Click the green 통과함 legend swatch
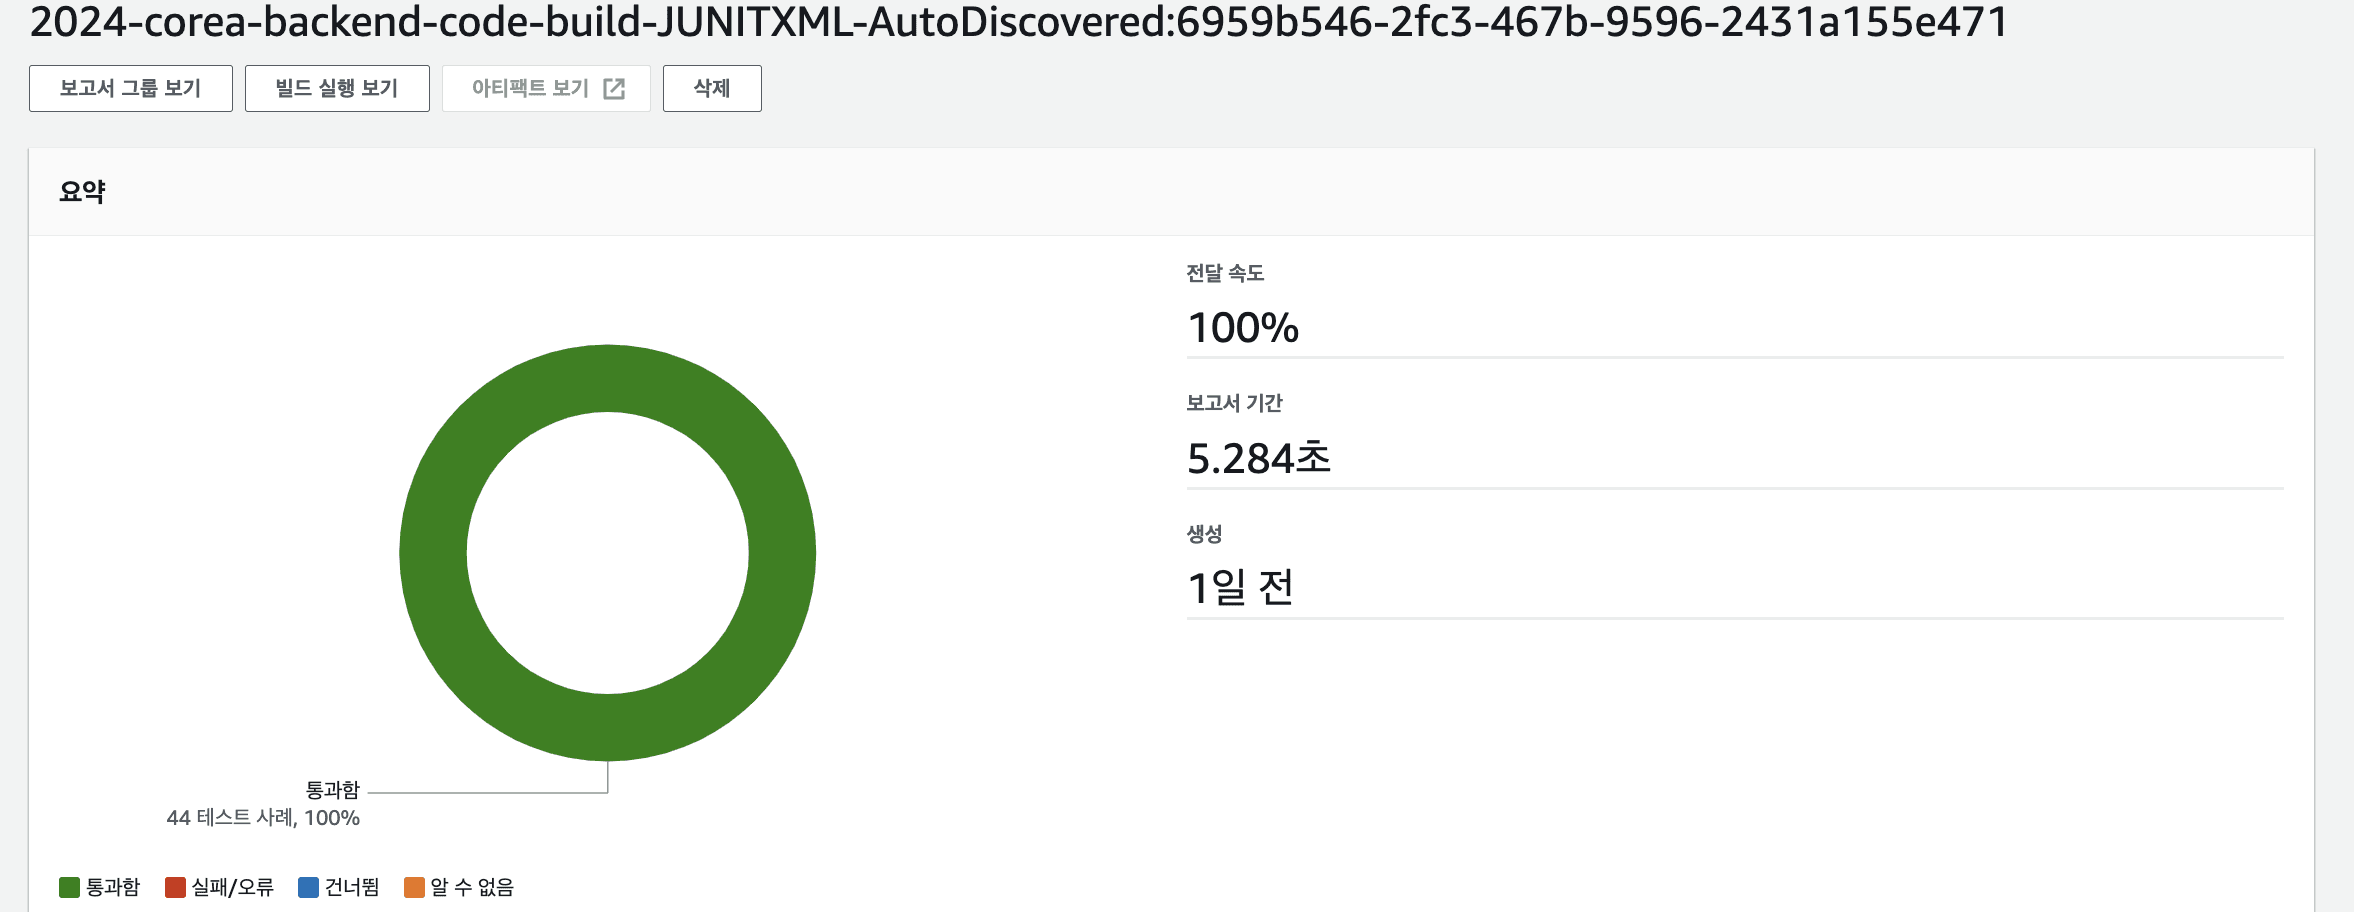This screenshot has height=912, width=2354. (x=69, y=887)
